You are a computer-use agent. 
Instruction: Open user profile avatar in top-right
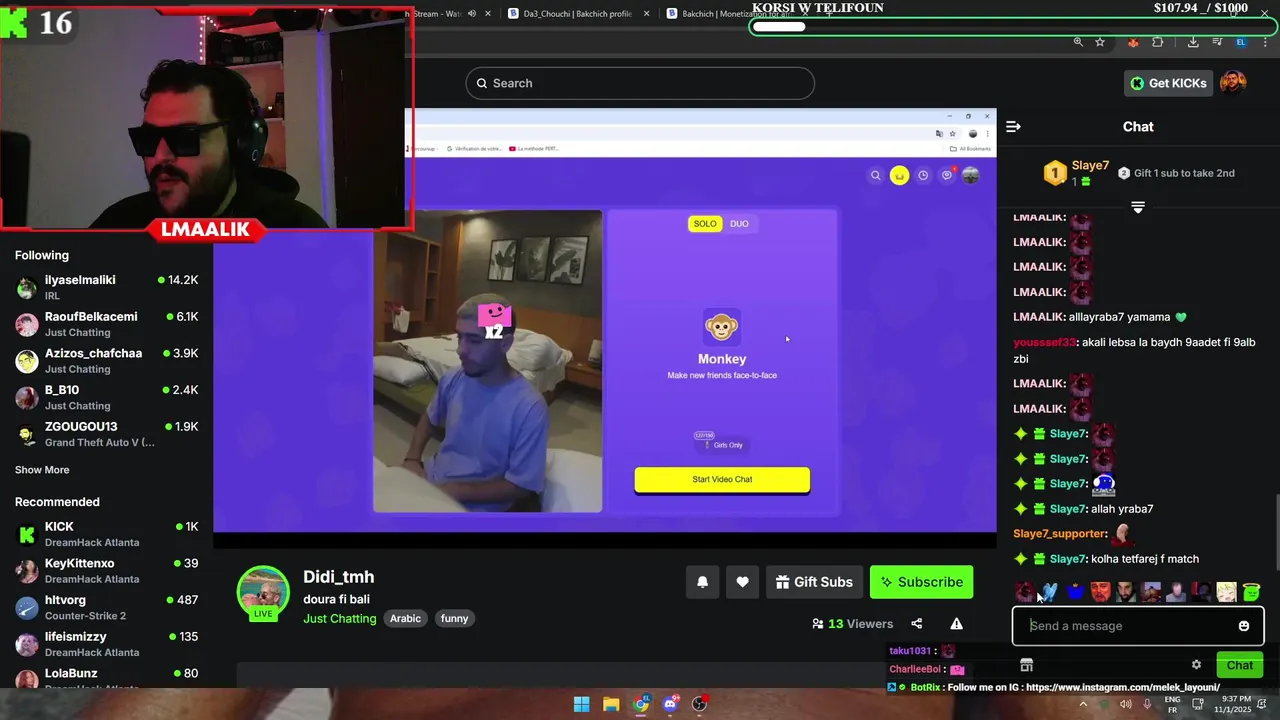pos(1233,83)
